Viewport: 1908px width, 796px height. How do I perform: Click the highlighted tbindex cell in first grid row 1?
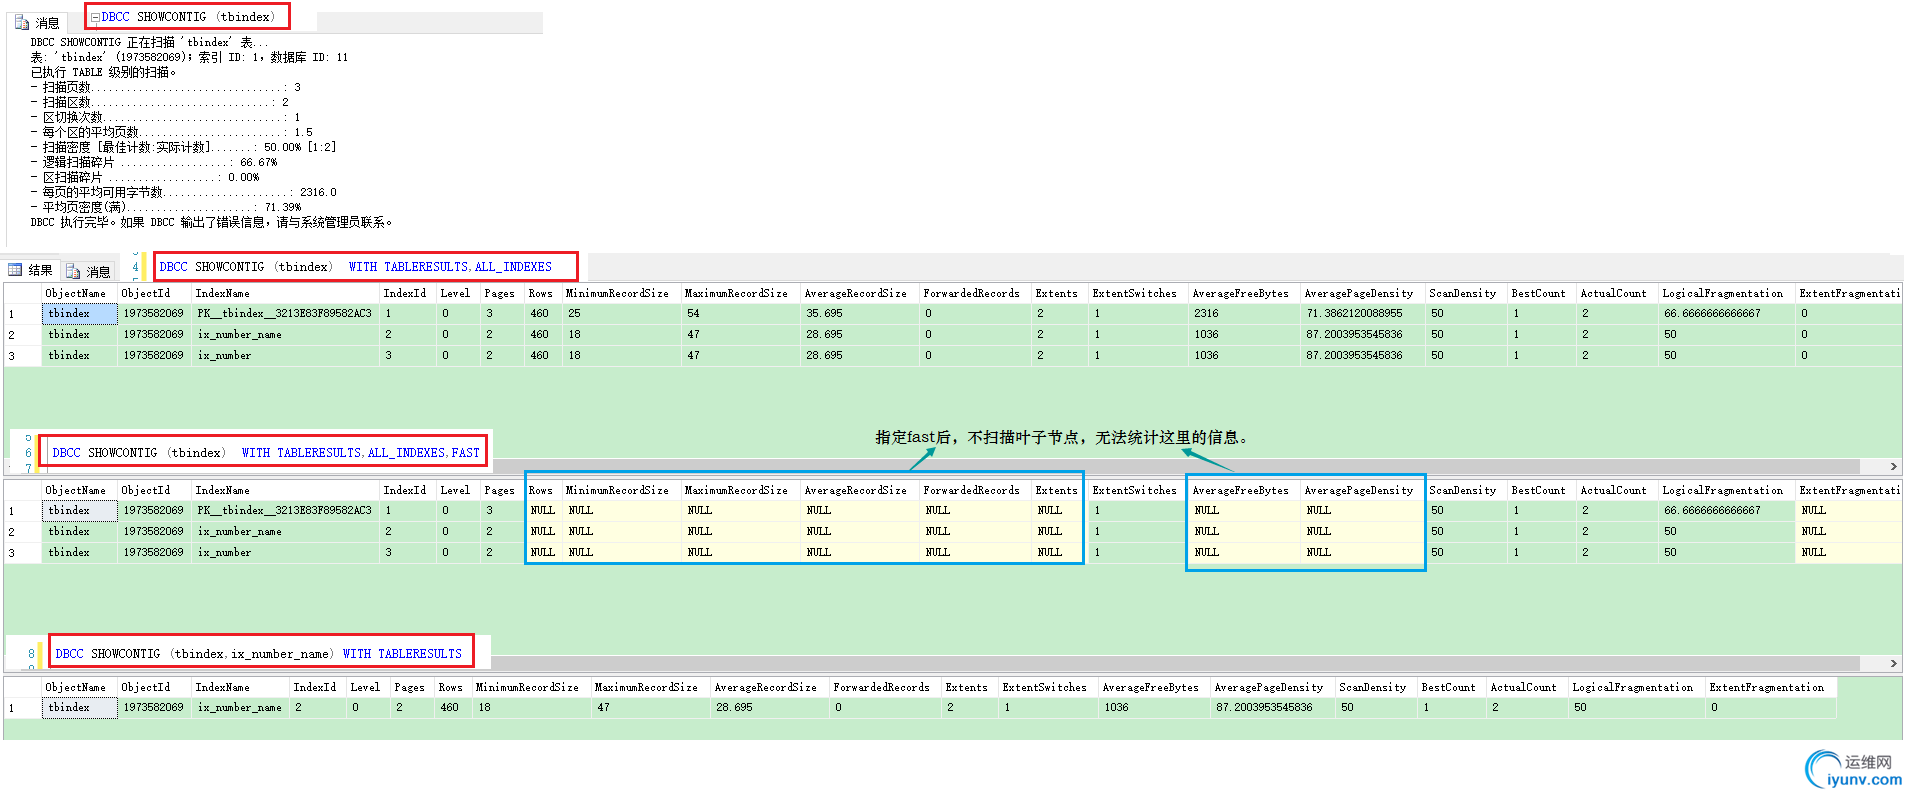click(80, 313)
